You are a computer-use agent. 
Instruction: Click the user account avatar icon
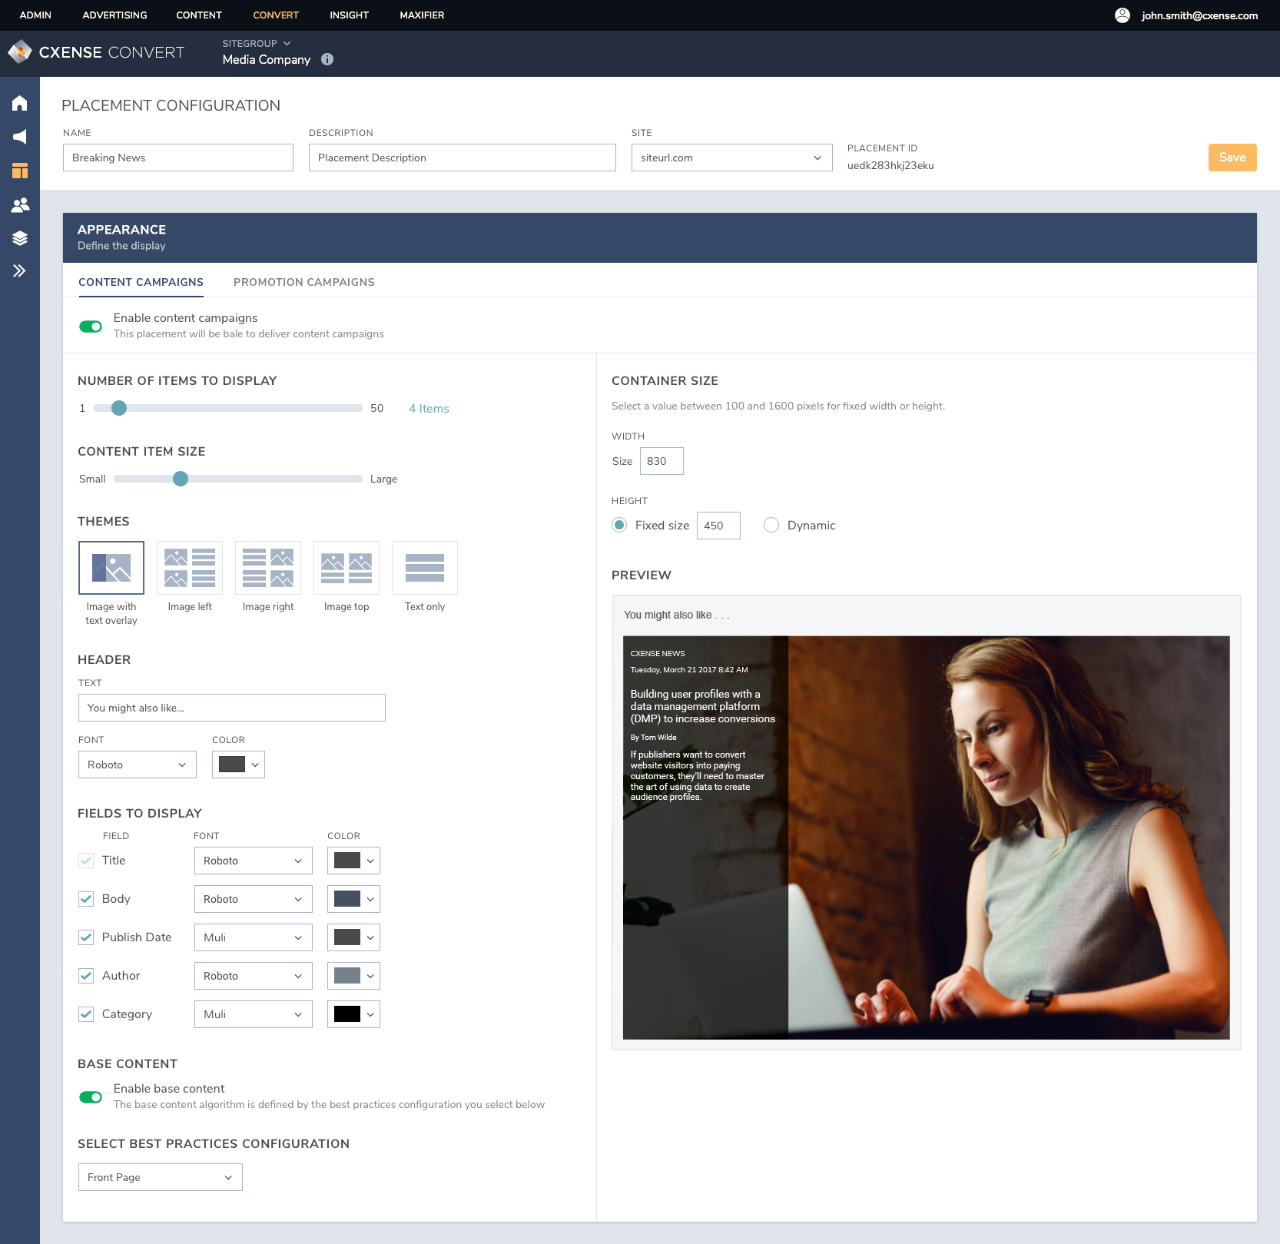1122,15
